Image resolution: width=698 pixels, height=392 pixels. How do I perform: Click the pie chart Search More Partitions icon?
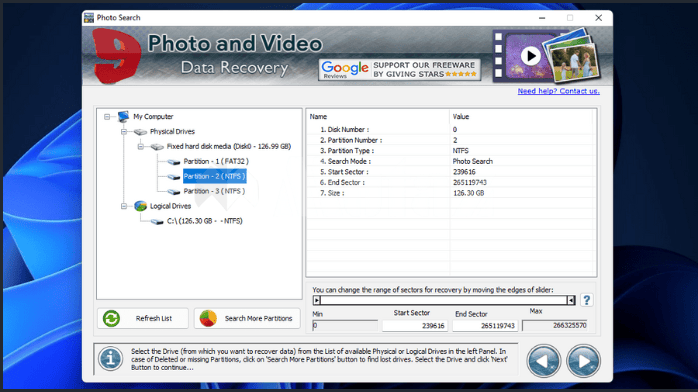[x=208, y=319]
